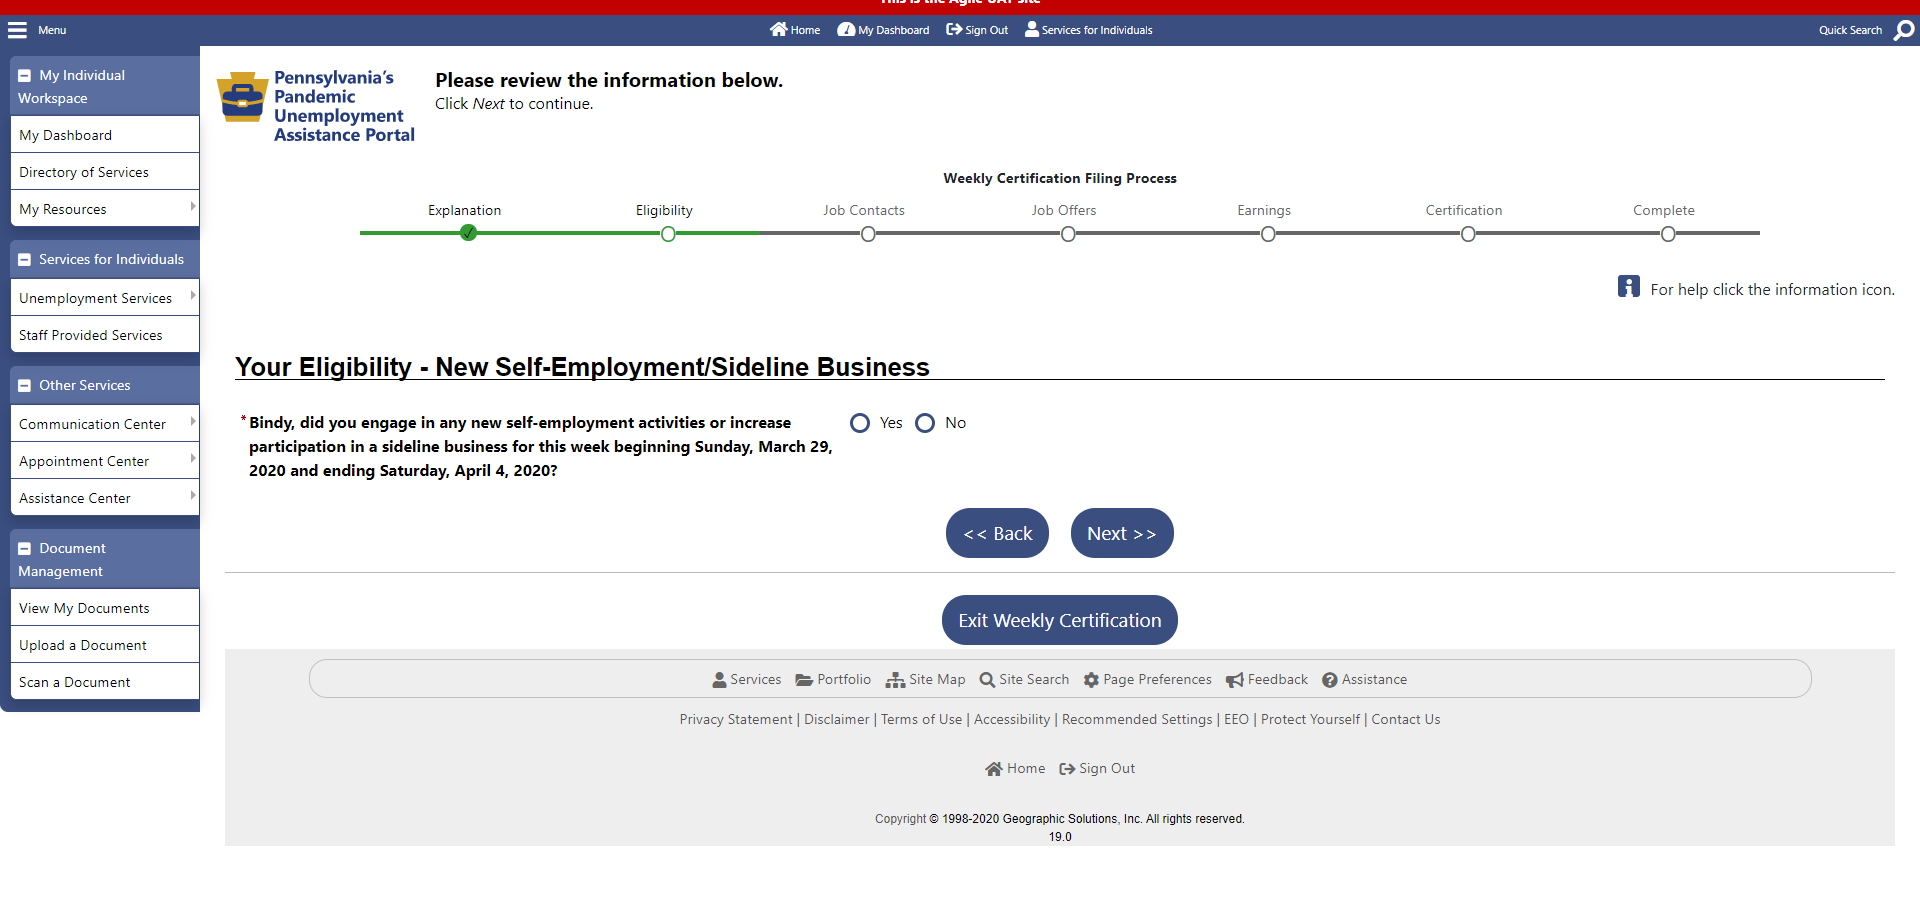Click the blue help information icon

[x=1628, y=287]
